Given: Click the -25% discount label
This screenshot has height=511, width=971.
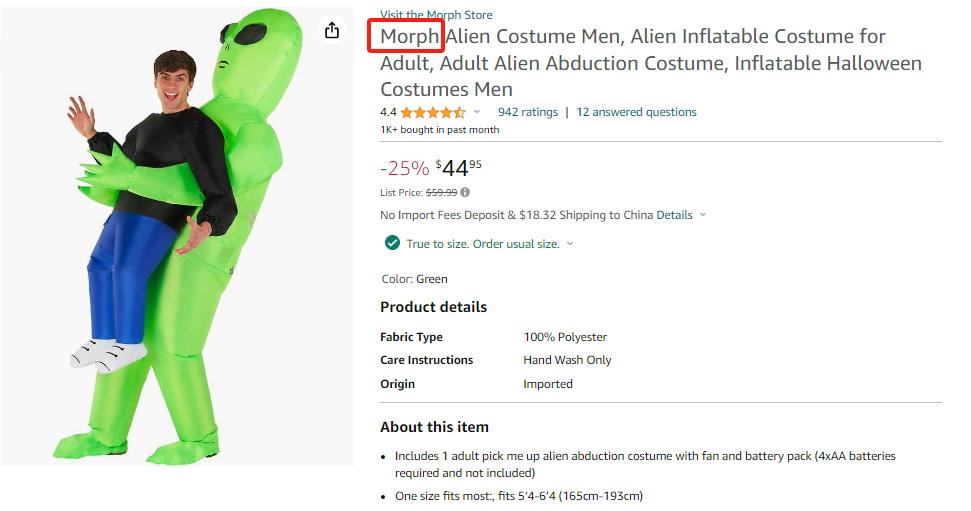Looking at the screenshot, I should (404, 168).
